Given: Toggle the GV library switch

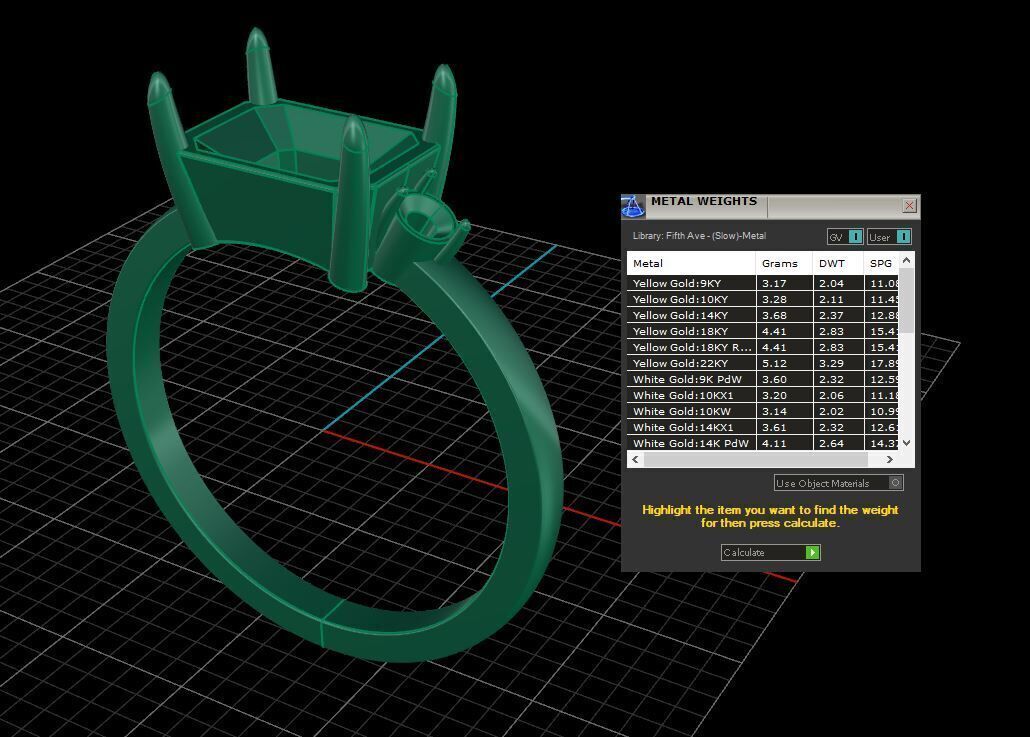Looking at the screenshot, I should 845,236.
